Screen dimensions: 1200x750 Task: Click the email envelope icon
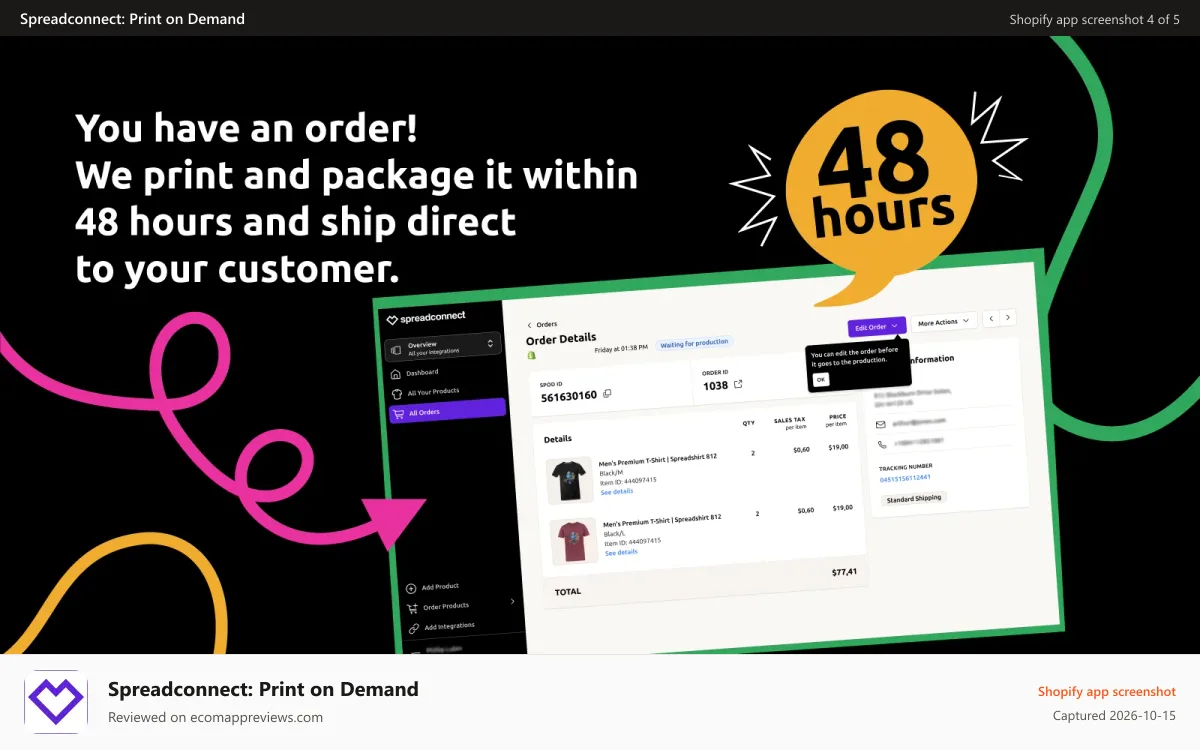point(881,424)
